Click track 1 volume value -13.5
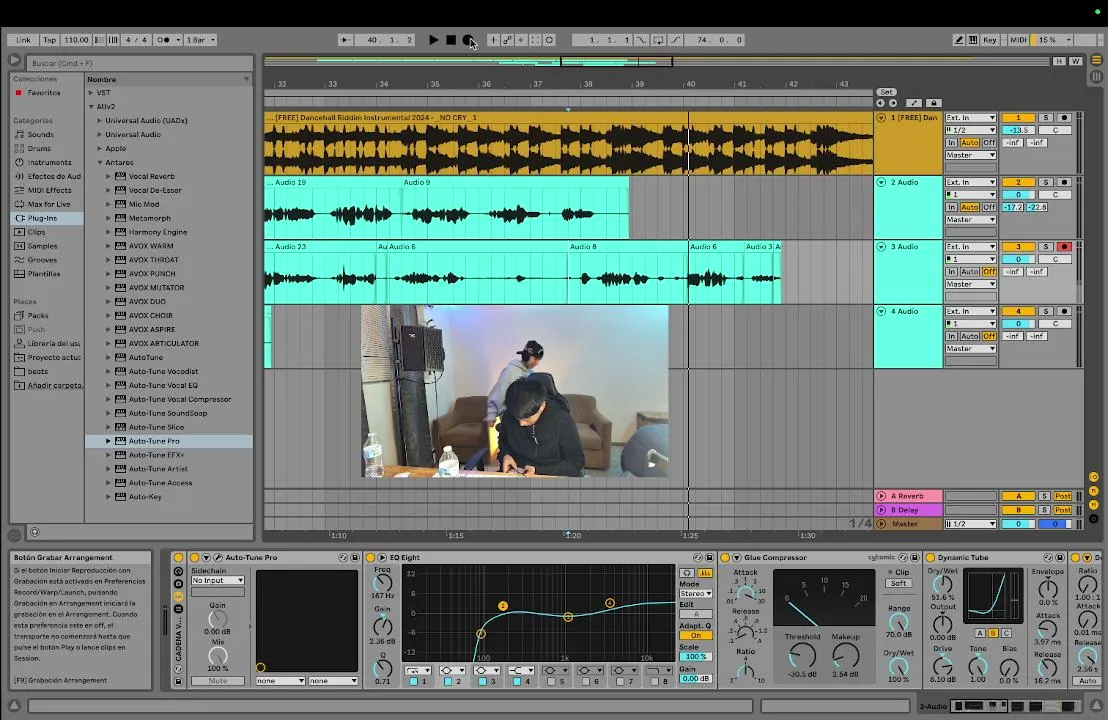The width and height of the screenshot is (1108, 720). [x=1018, y=130]
